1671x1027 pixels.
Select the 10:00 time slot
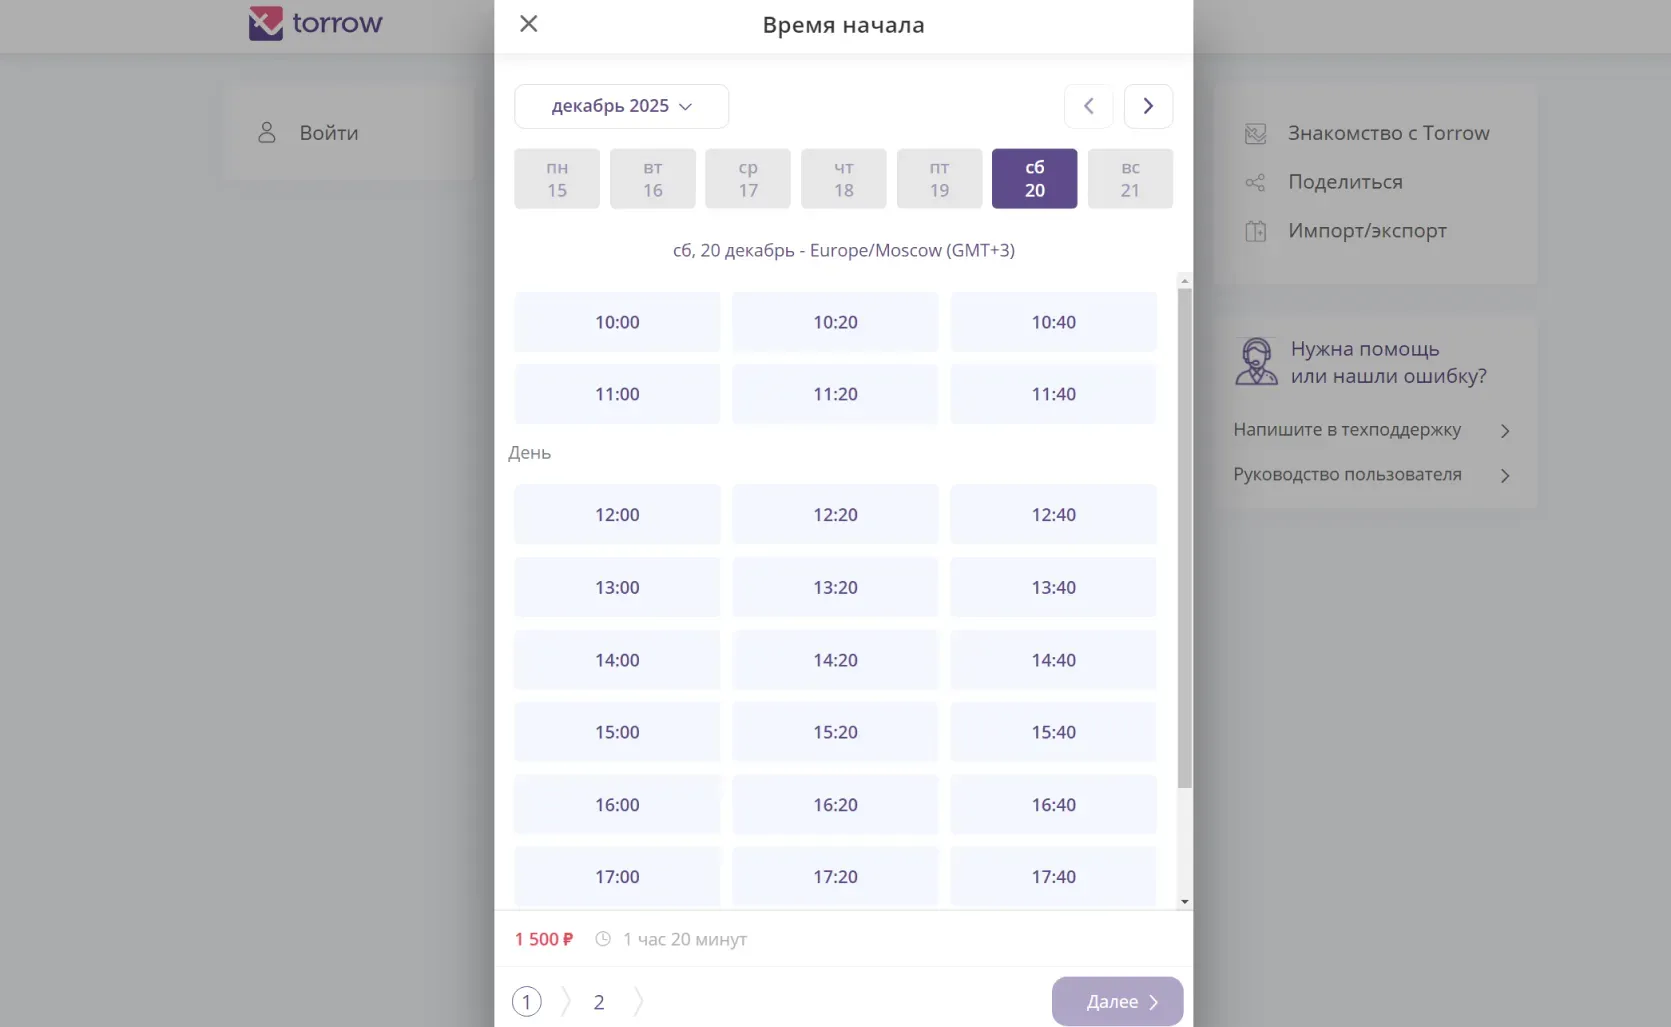[617, 322]
